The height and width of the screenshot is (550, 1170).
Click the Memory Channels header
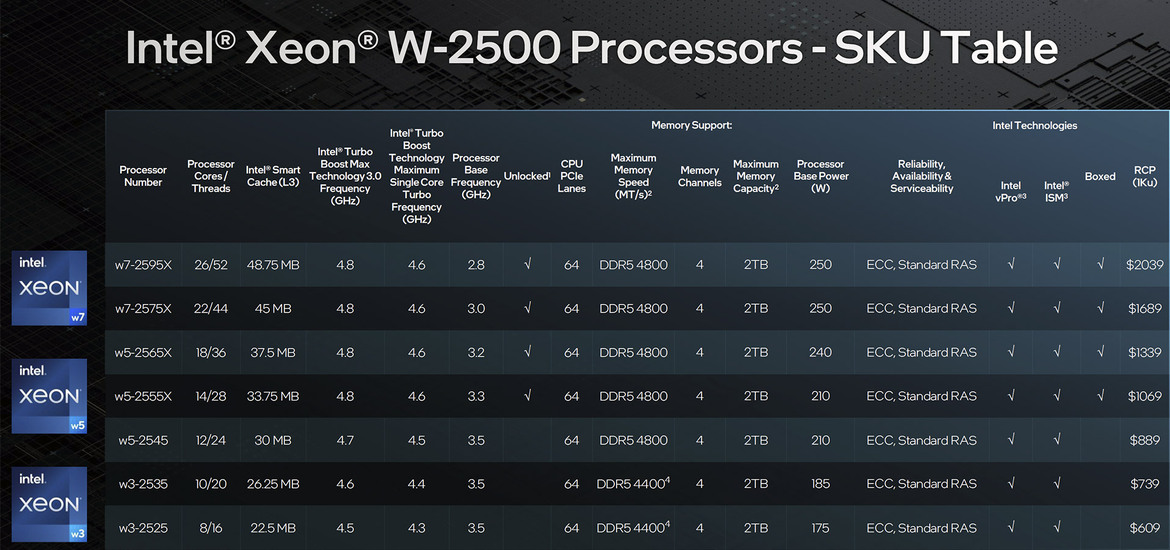(699, 176)
